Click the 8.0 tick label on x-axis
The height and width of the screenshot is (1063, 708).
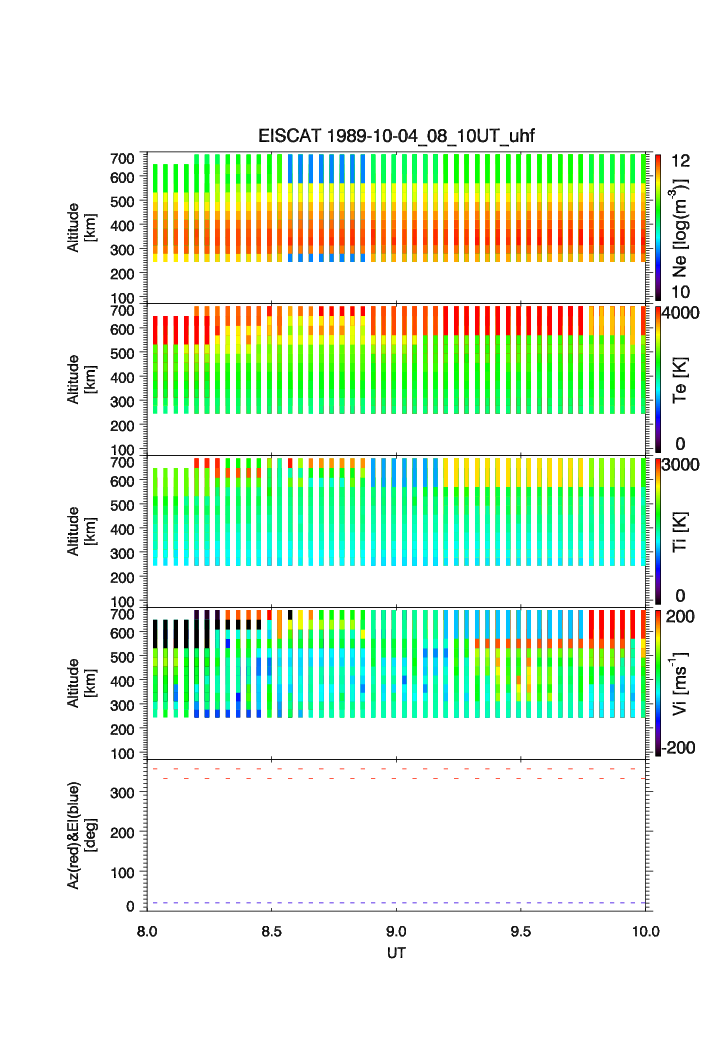pos(147,930)
